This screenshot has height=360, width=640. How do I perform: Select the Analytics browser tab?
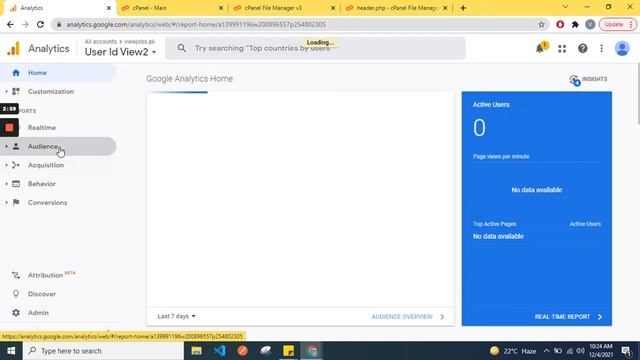tap(59, 8)
